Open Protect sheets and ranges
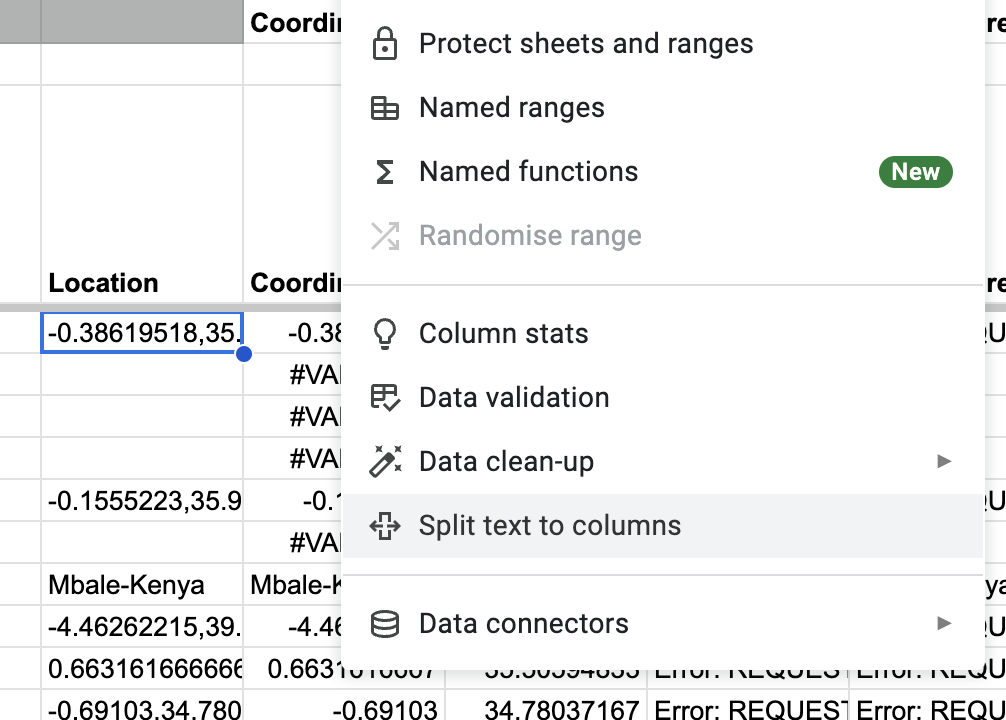This screenshot has width=1006, height=720. pyautogui.click(x=663, y=44)
